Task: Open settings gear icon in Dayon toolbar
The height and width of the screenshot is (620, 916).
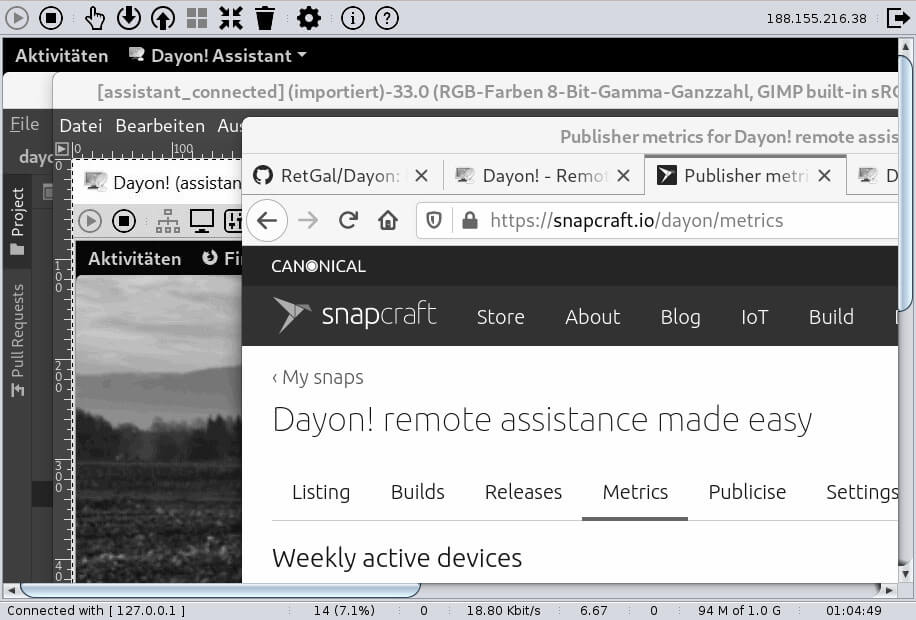Action: point(308,18)
